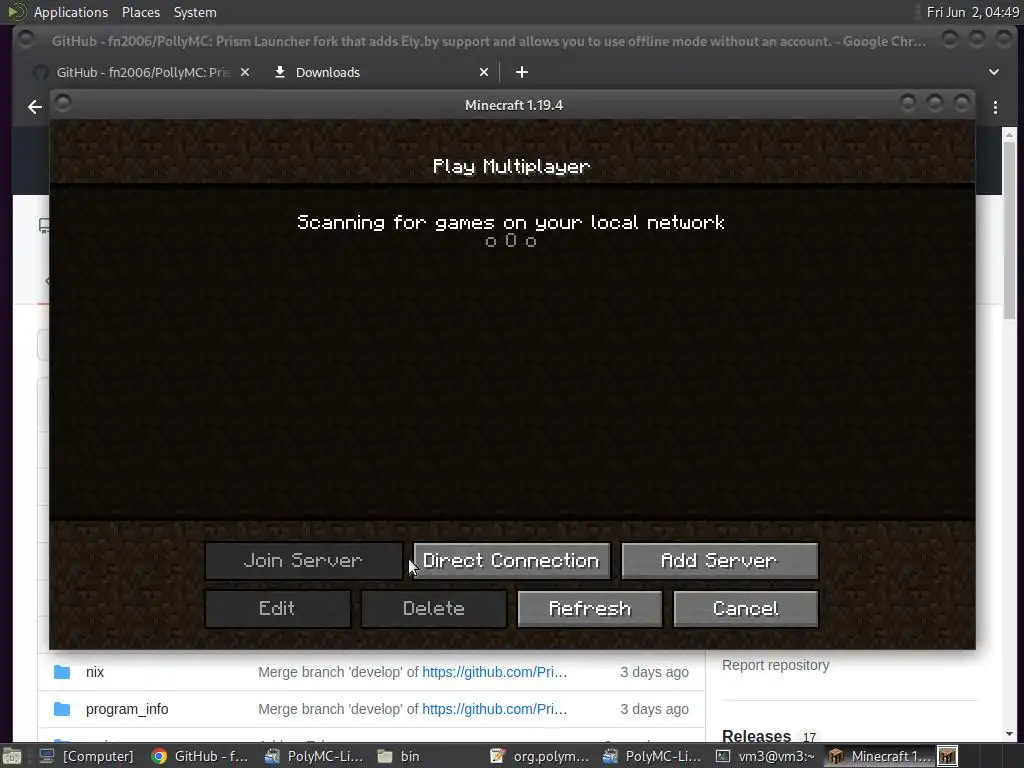Expand the Chrome tab search chevron
The width and height of the screenshot is (1024, 768).
[x=994, y=72]
